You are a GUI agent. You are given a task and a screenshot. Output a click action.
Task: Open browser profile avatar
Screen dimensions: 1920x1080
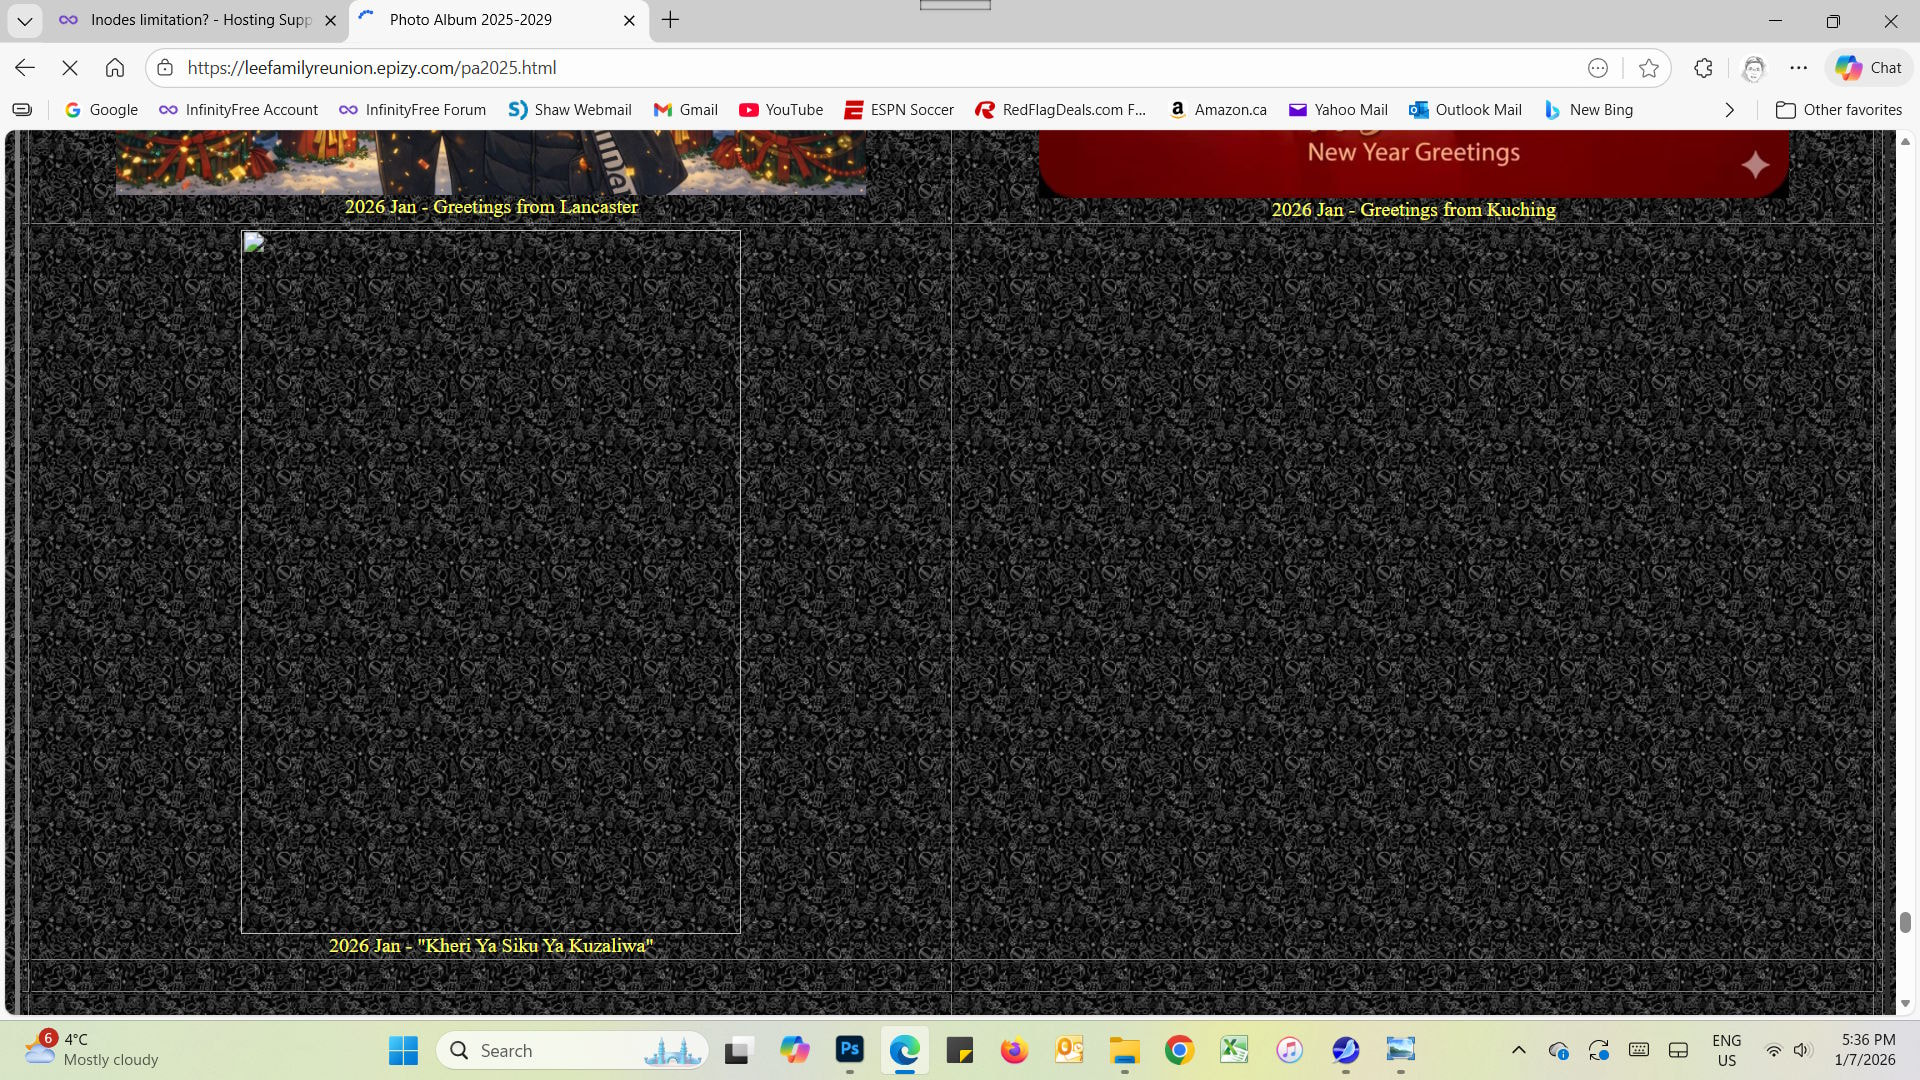coord(1753,68)
